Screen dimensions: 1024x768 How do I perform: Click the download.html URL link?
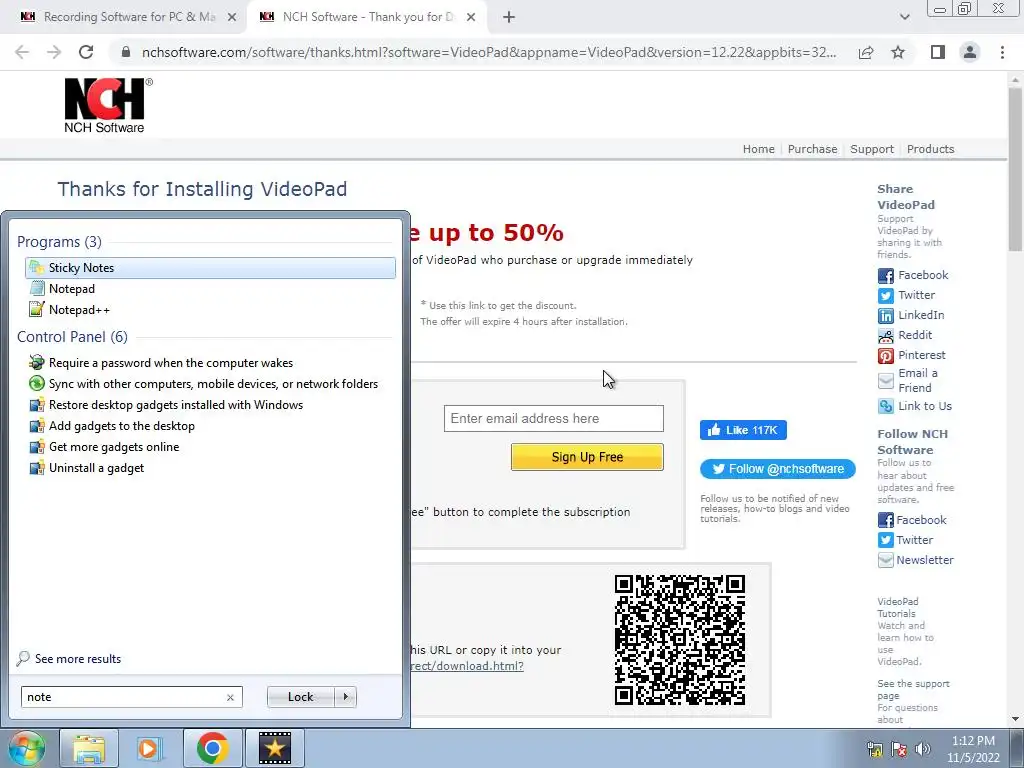(468, 666)
